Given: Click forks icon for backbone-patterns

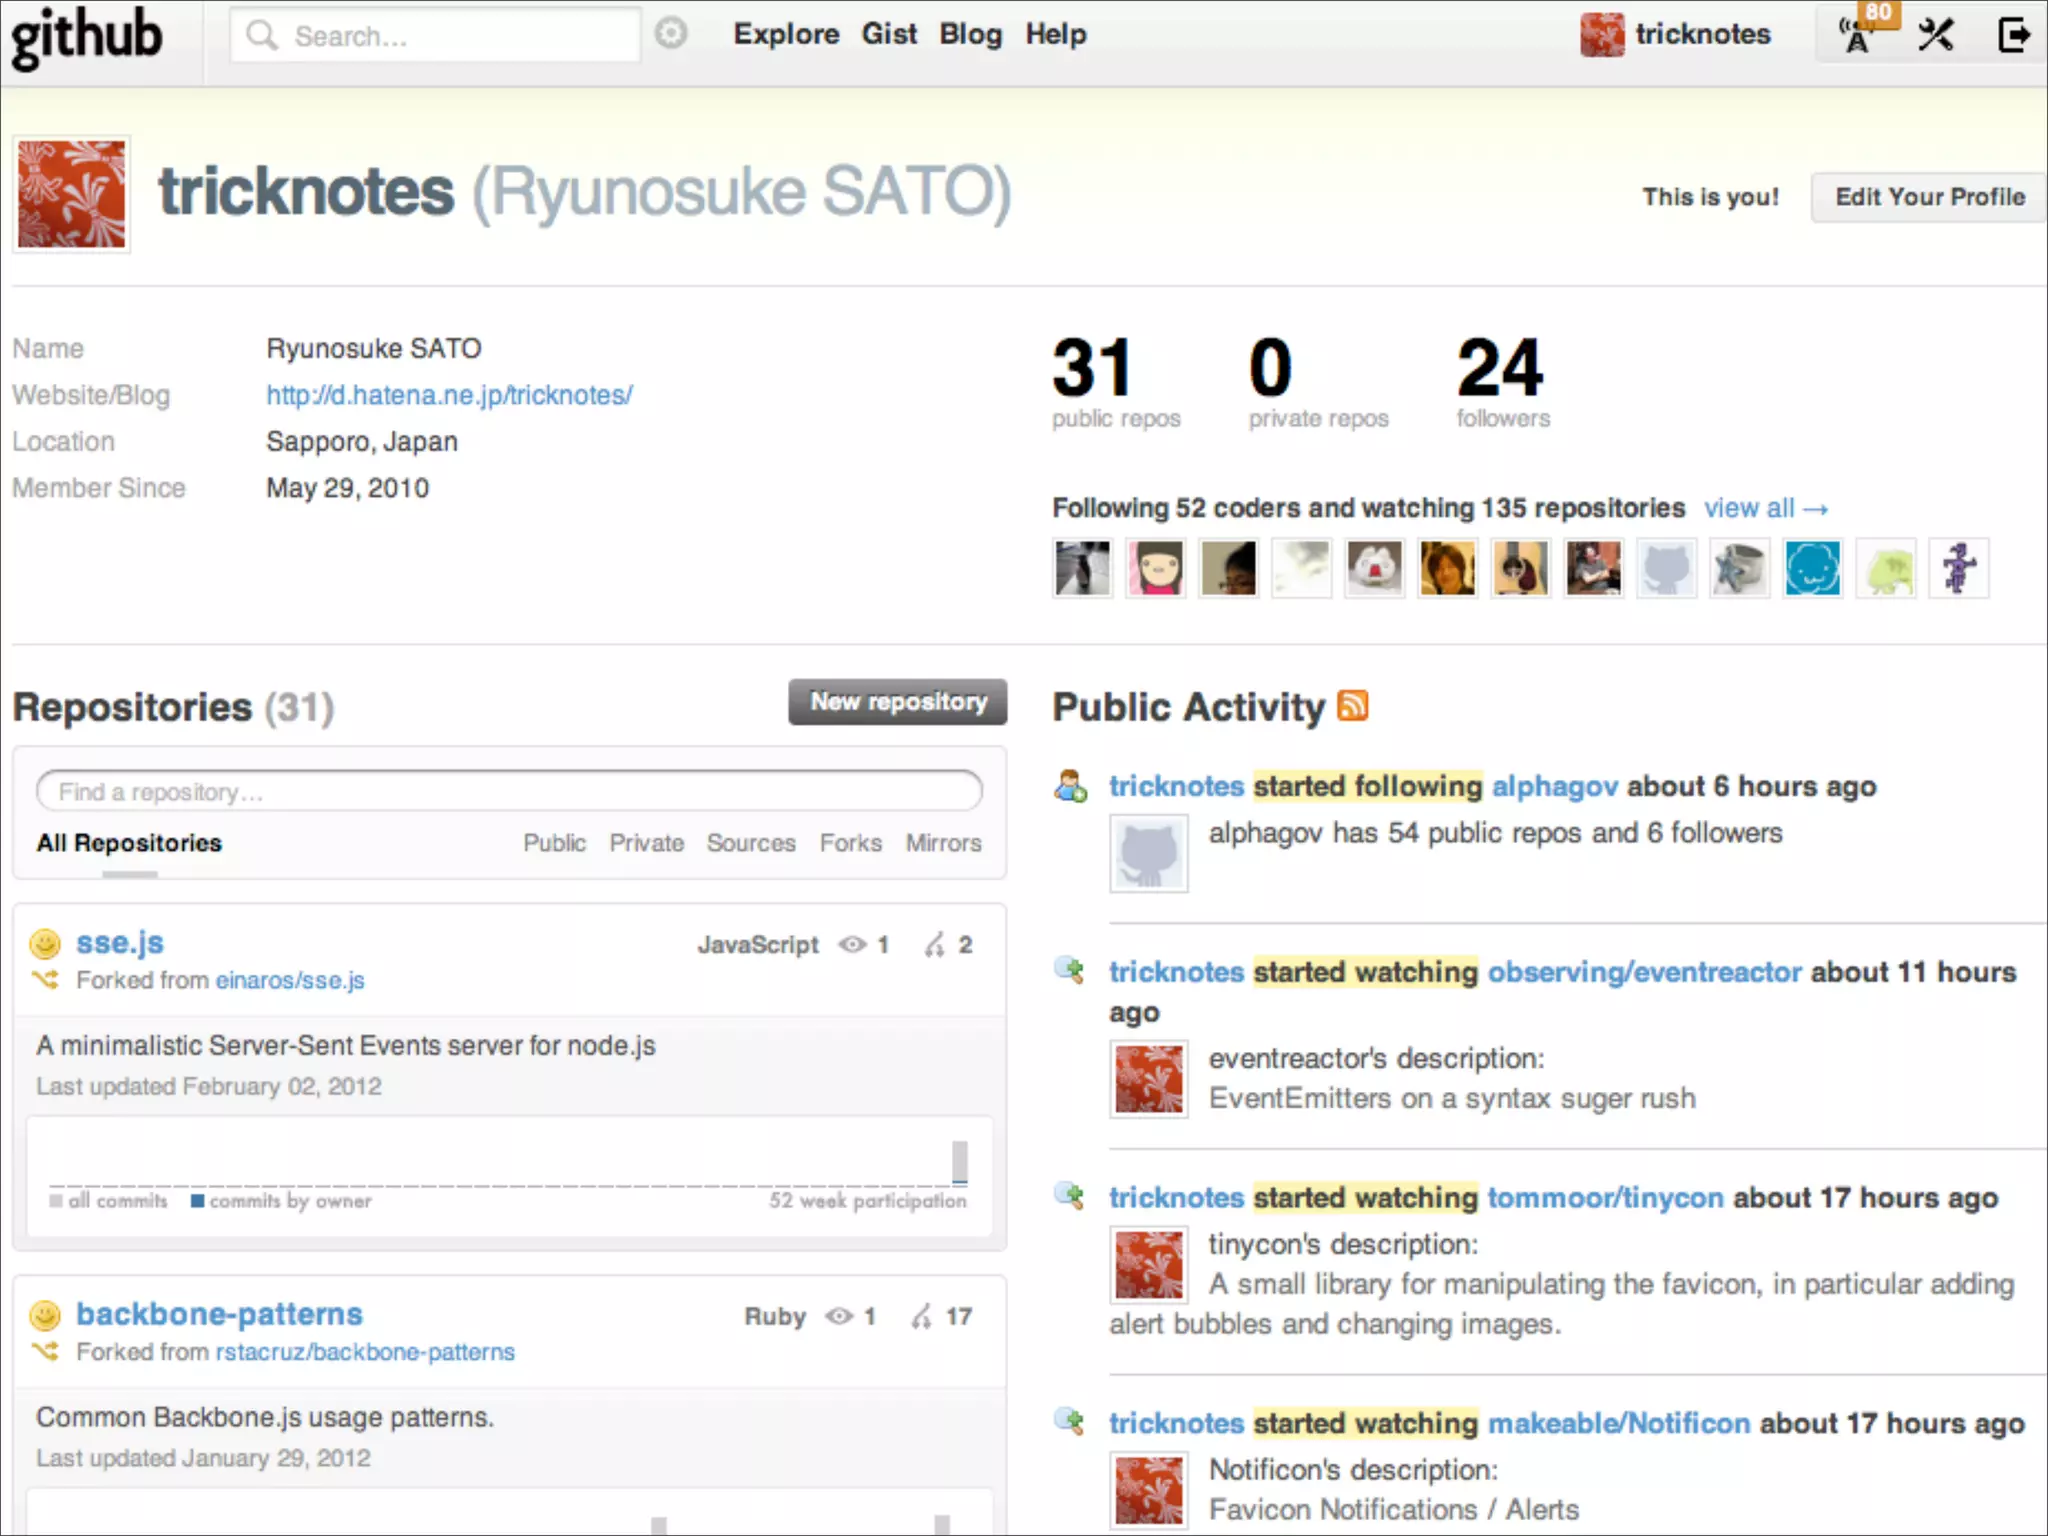Looking at the screenshot, I should coord(922,1316).
